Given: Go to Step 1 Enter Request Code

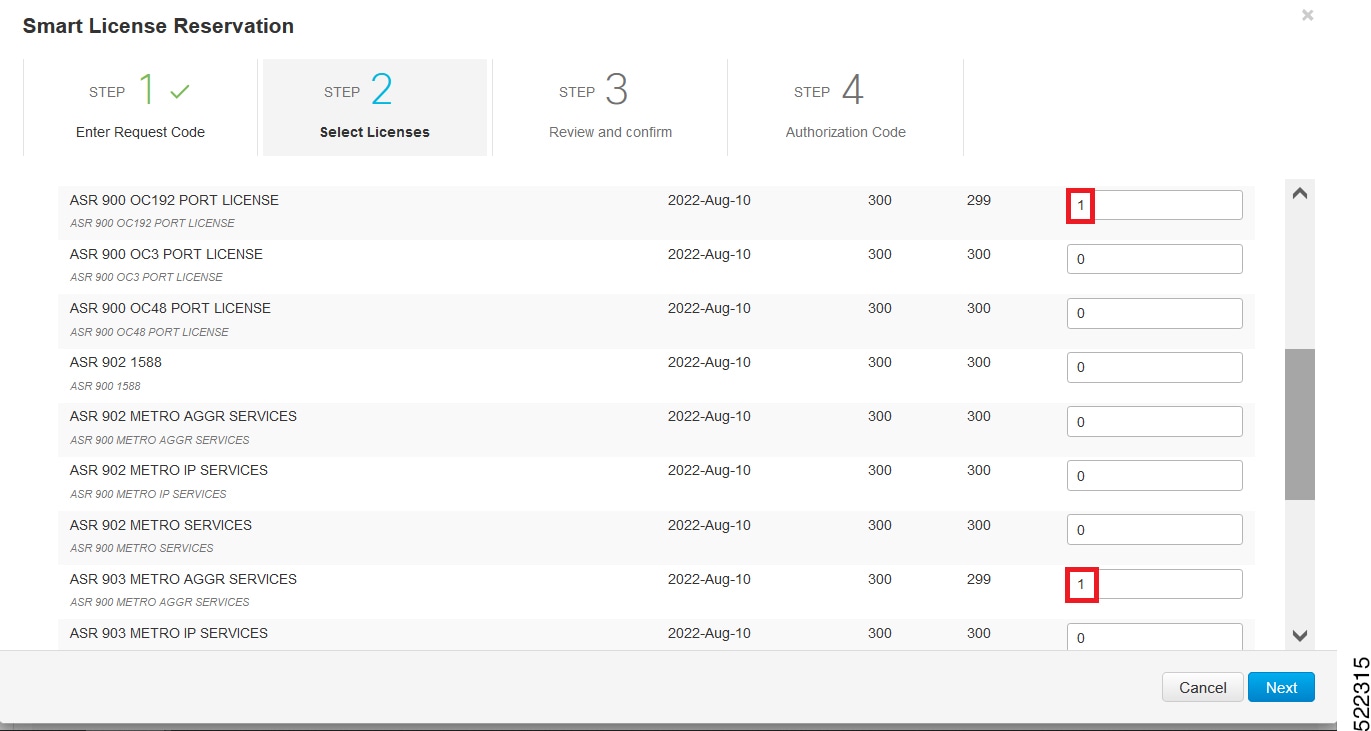Looking at the screenshot, I should (140, 108).
